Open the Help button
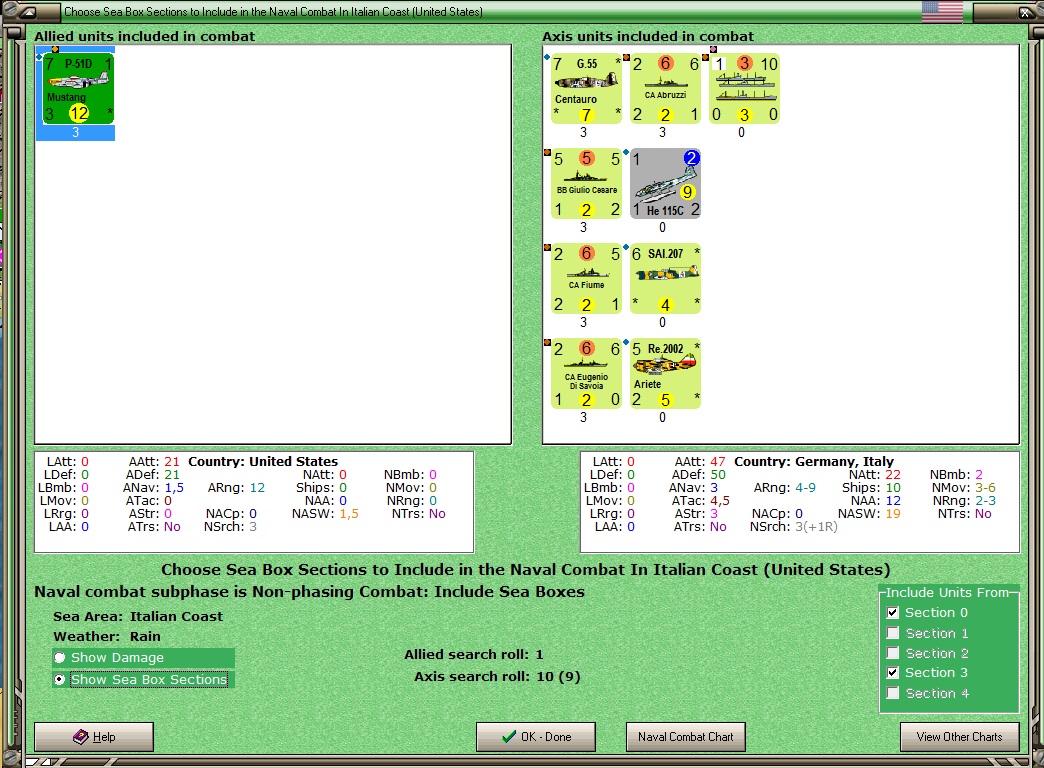Image resolution: width=1044 pixels, height=768 pixels. coord(94,737)
